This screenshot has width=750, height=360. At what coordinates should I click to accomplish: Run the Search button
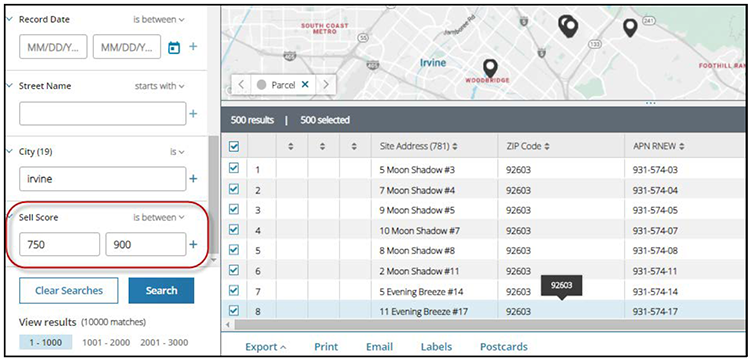coord(161,291)
